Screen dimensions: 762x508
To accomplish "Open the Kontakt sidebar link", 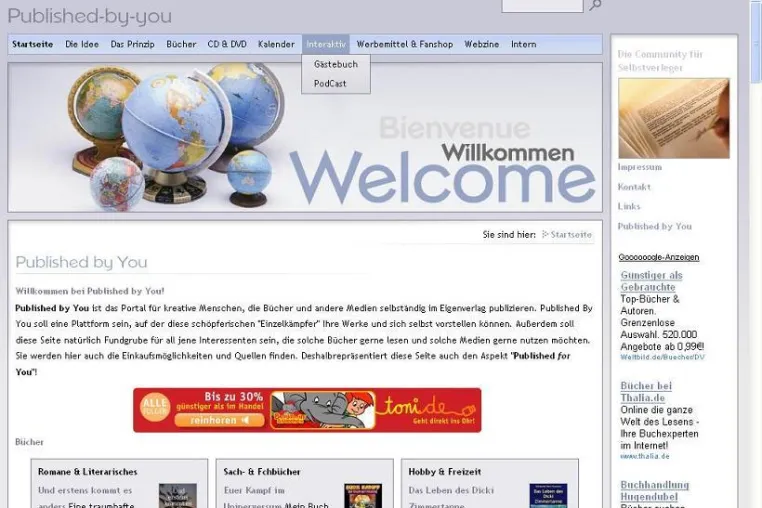I will pos(634,187).
